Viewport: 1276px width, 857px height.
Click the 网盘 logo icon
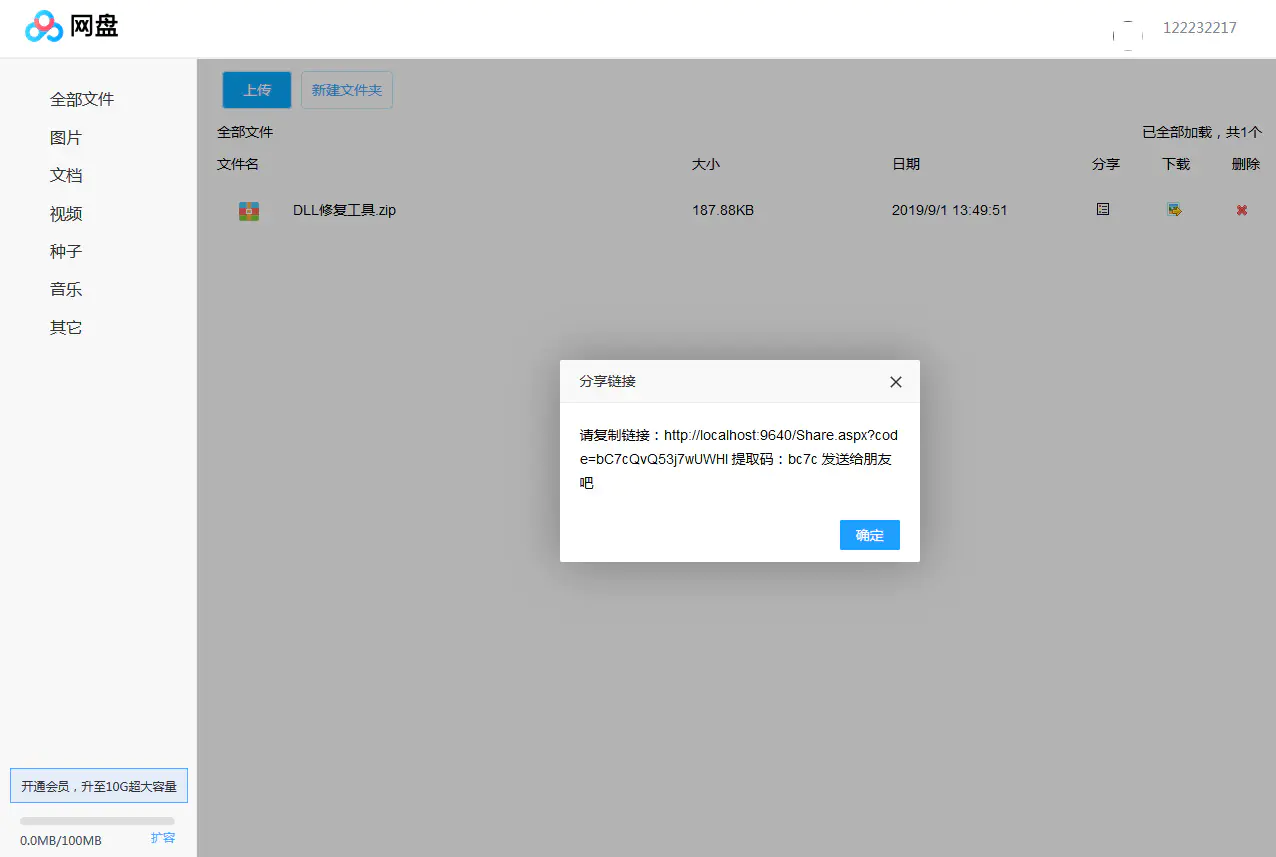42,27
